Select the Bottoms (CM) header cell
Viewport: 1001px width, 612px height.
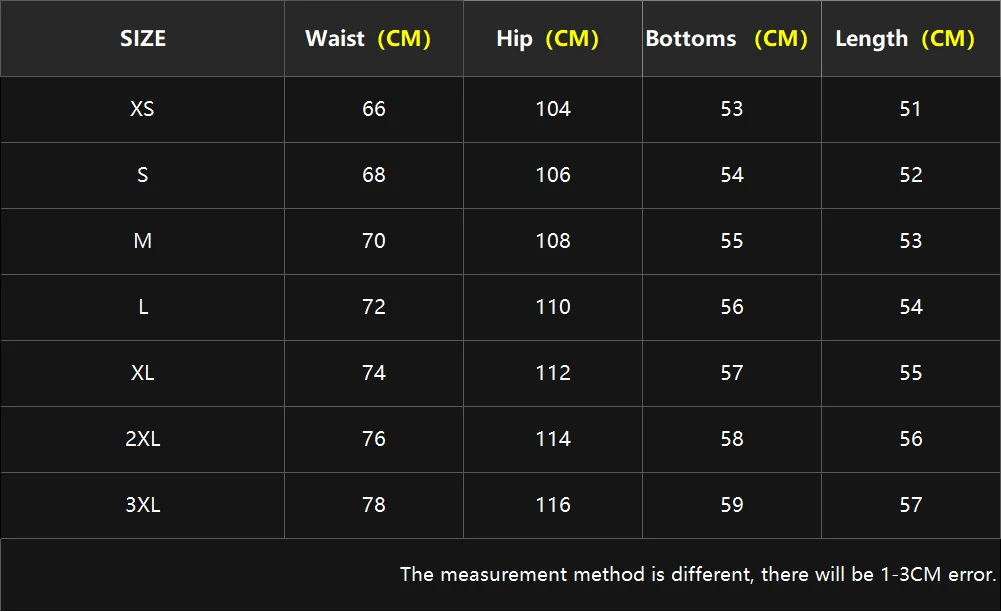coord(726,39)
